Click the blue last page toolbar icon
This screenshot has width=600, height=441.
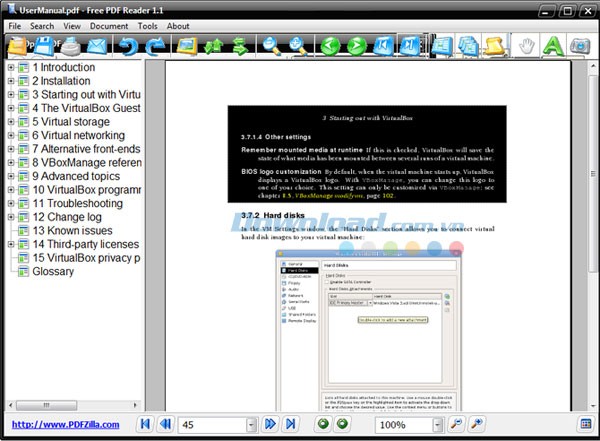tap(409, 46)
